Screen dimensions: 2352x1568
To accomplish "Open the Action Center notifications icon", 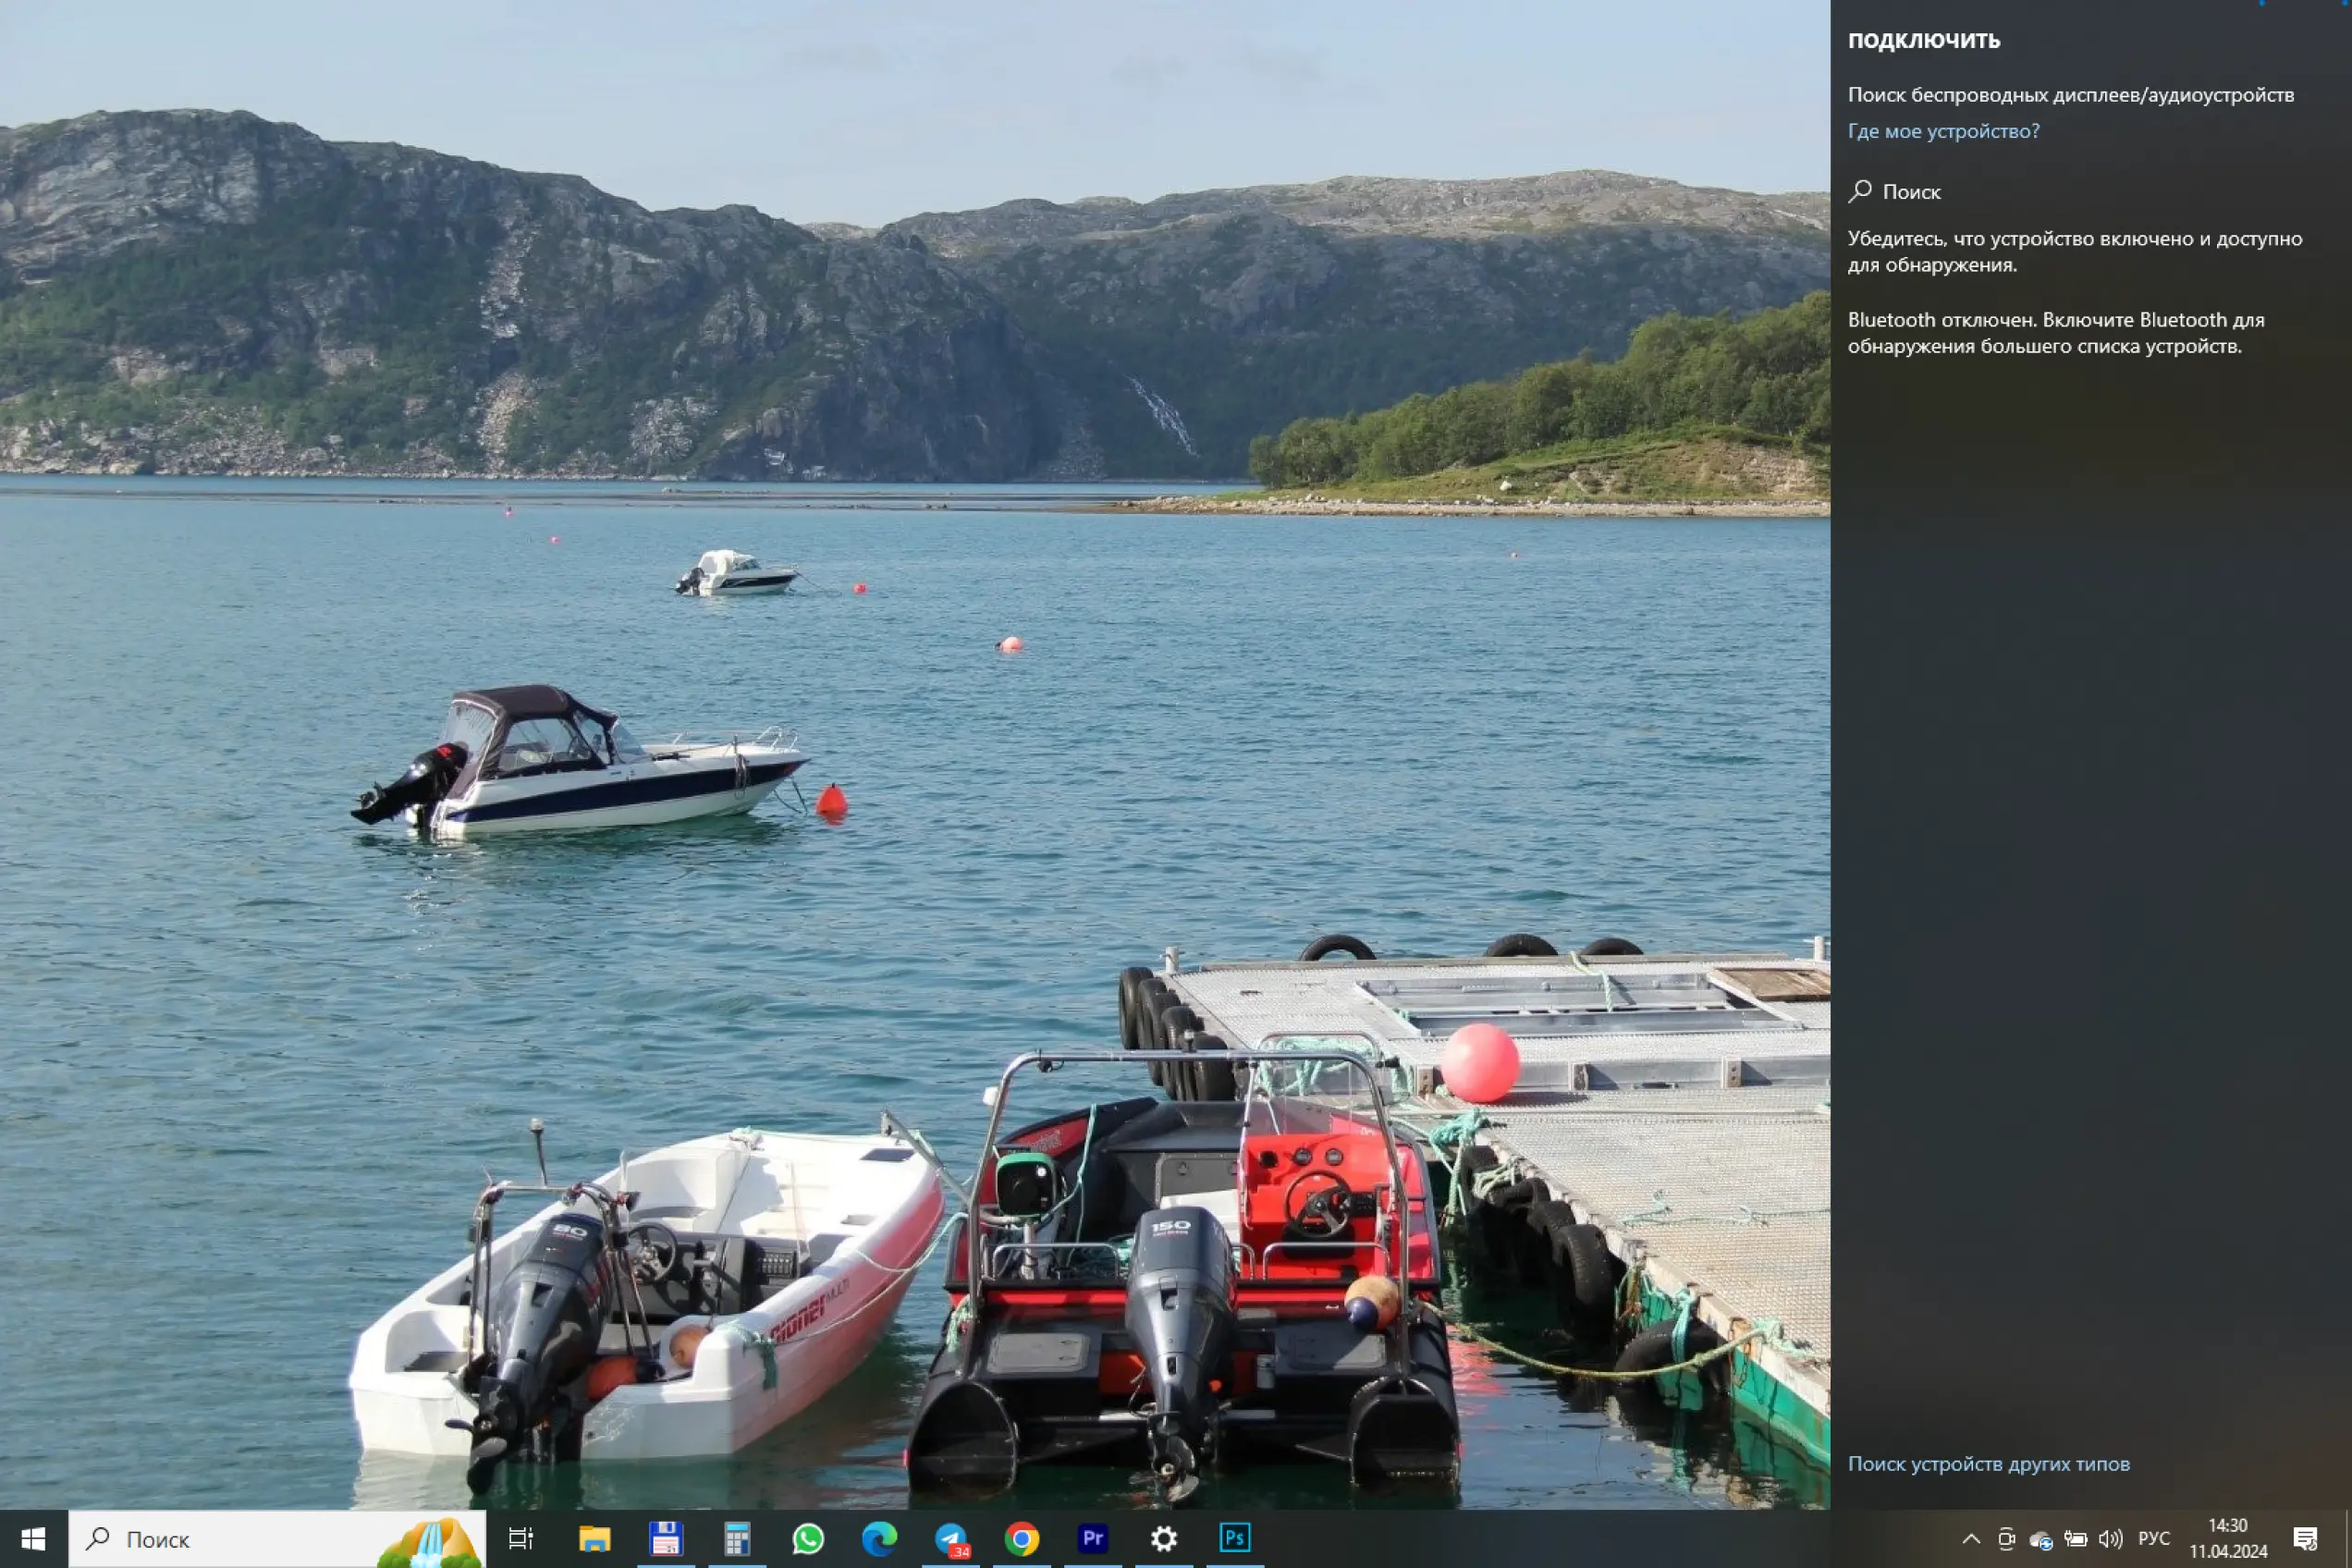I will coord(2306,1539).
